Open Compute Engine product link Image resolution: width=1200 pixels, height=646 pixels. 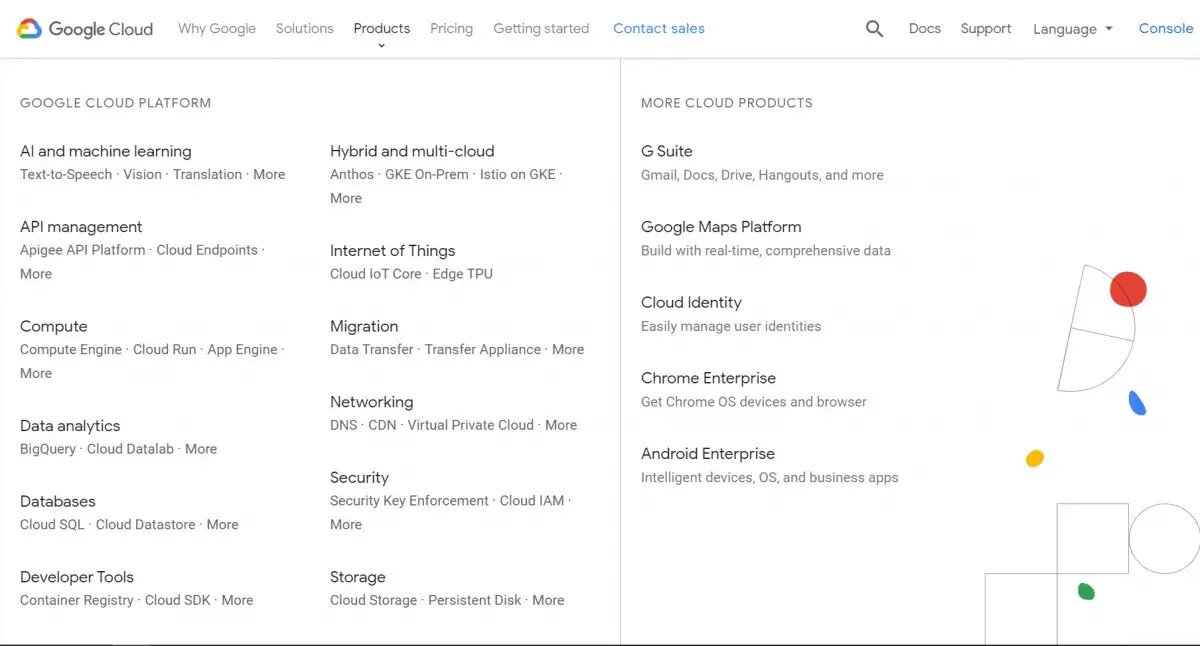click(x=71, y=349)
